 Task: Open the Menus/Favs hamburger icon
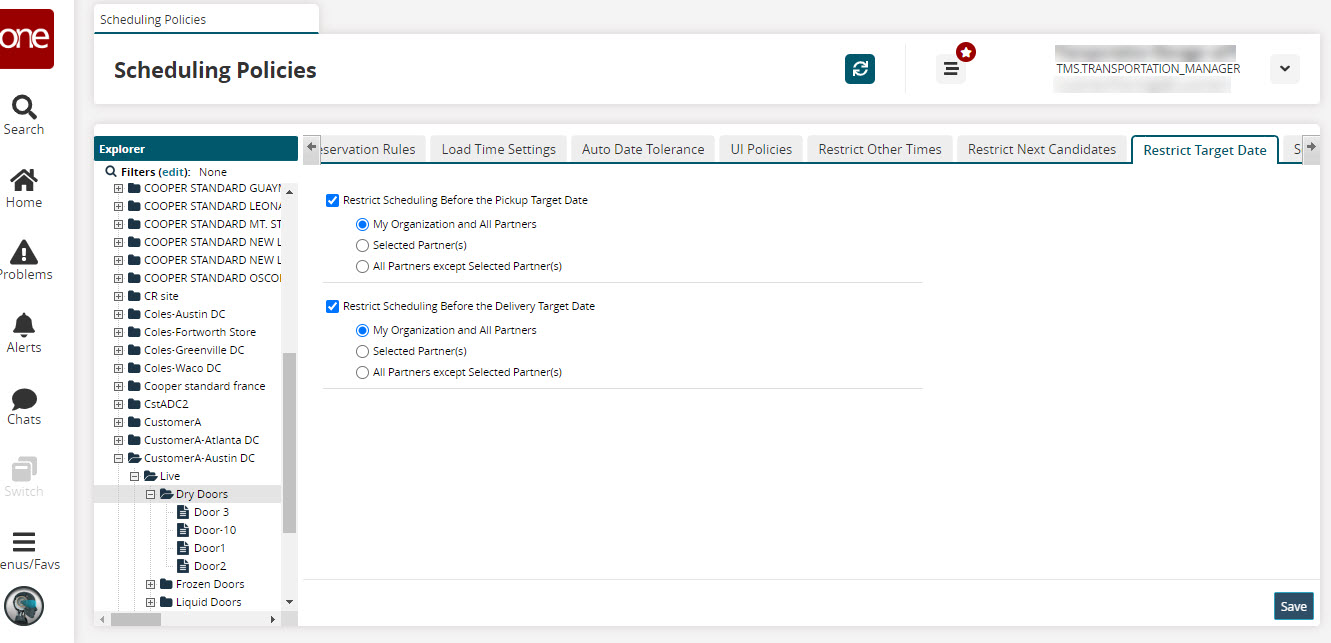(24, 543)
